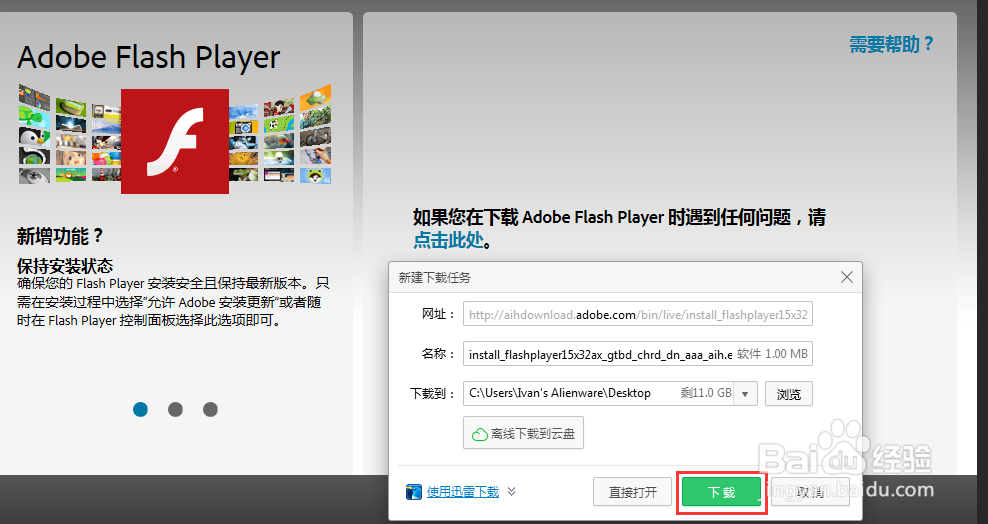Click the 剩11.0 GB free space text
988x524 pixels.
point(706,393)
